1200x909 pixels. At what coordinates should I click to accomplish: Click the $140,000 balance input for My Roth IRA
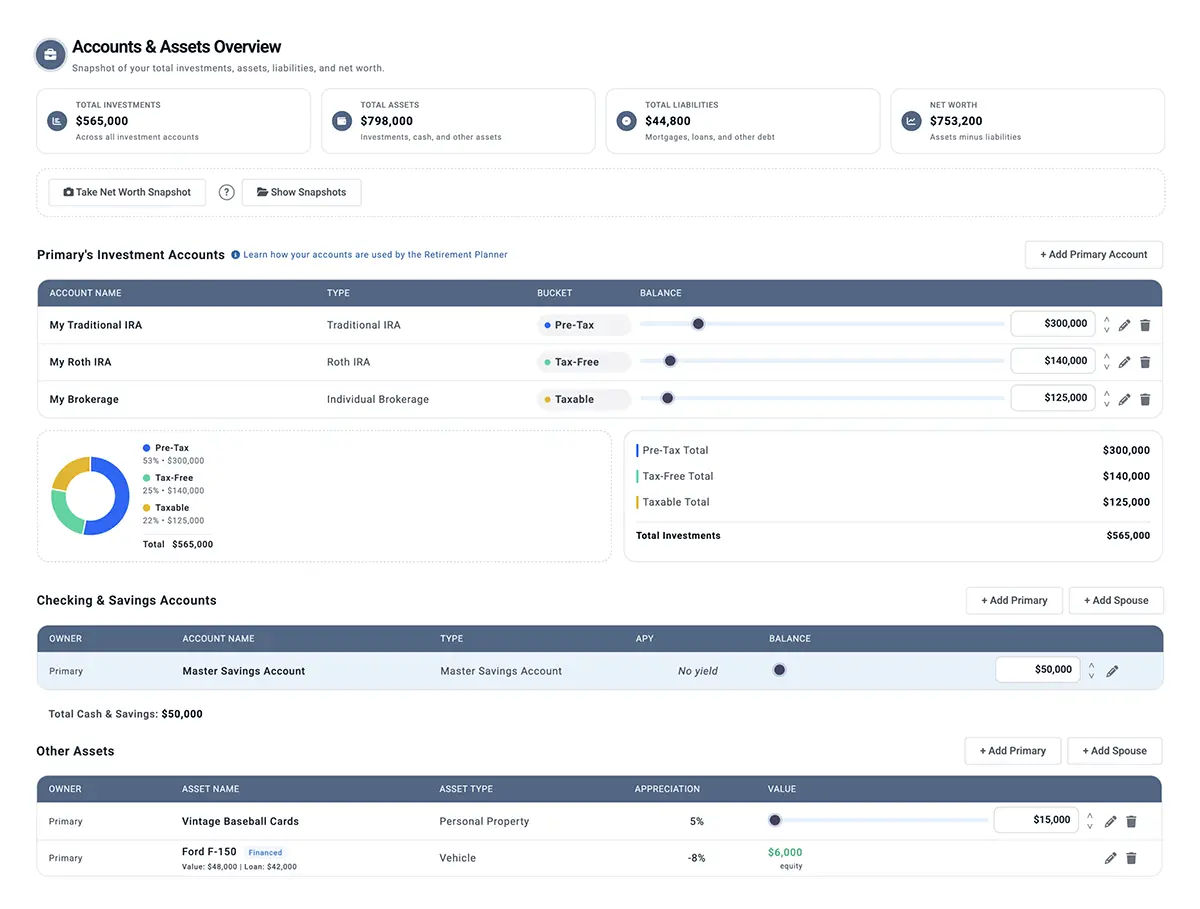[1053, 361]
